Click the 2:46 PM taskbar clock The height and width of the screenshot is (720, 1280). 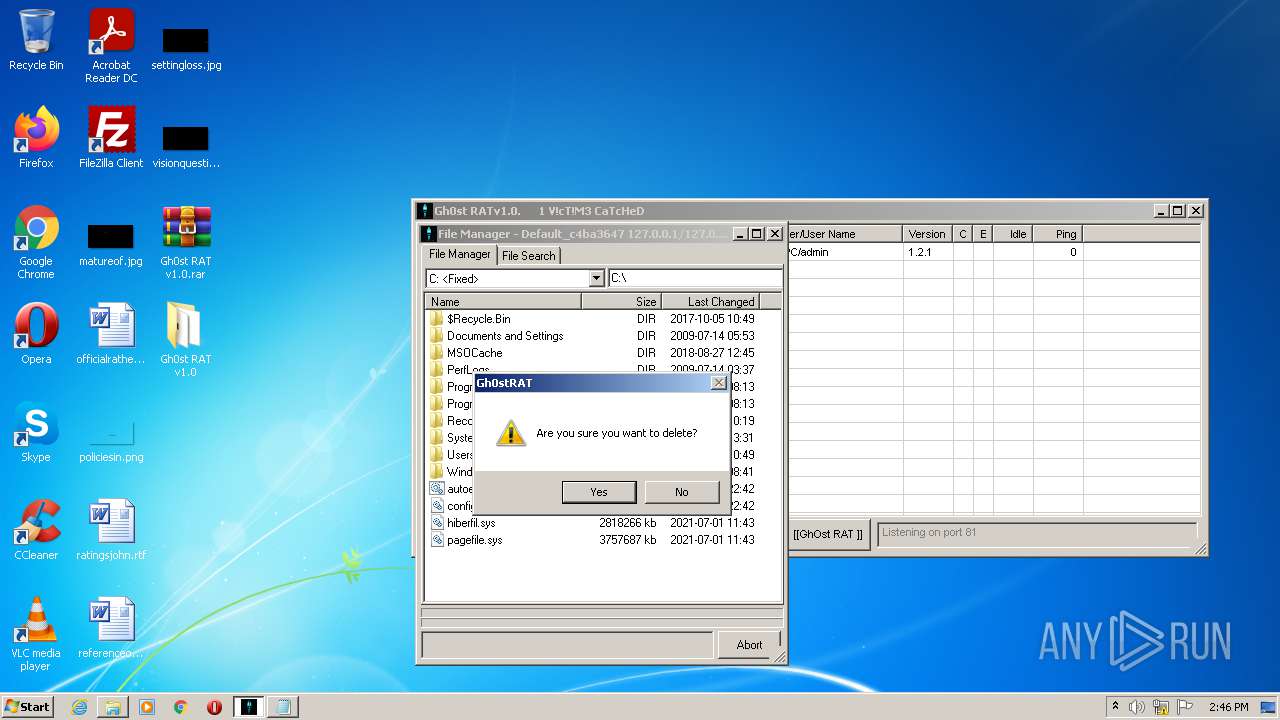point(1228,707)
